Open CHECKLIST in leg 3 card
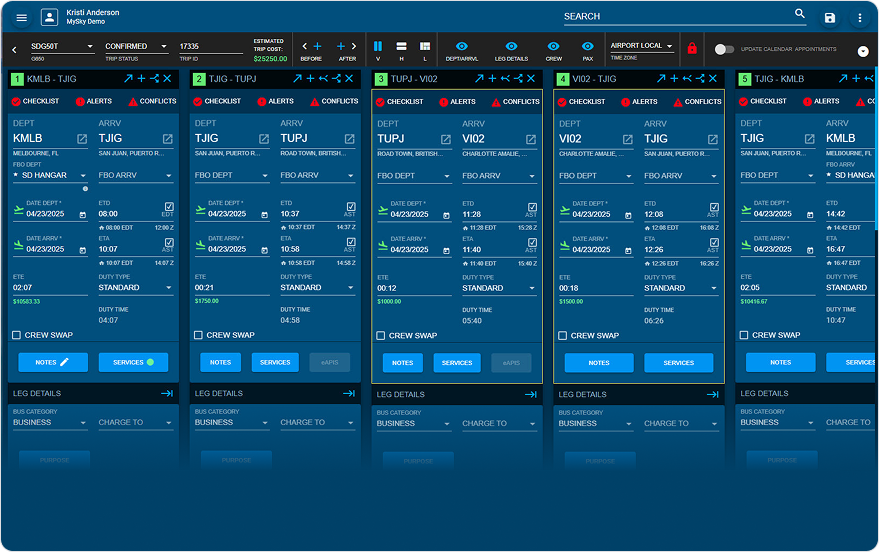 [399, 102]
